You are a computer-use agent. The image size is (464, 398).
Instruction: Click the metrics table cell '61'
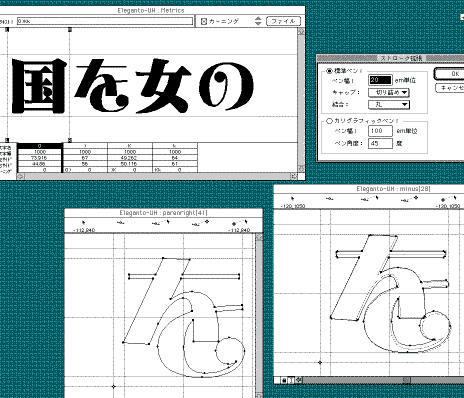[x=175, y=164]
